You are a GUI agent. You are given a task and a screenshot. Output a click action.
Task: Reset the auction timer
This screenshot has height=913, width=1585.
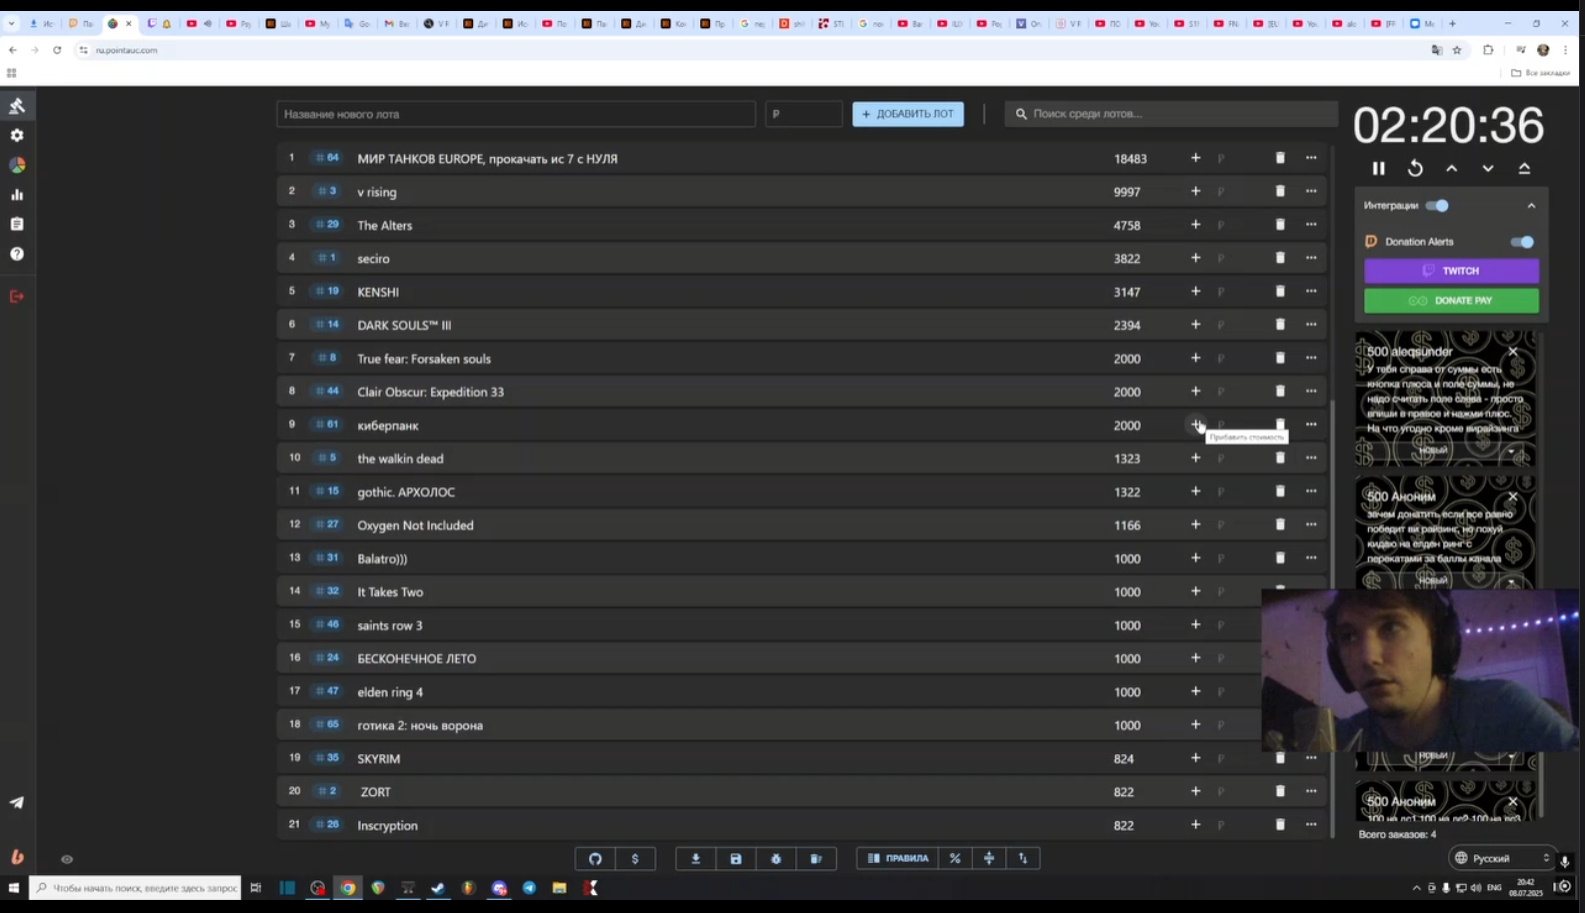tap(1415, 168)
